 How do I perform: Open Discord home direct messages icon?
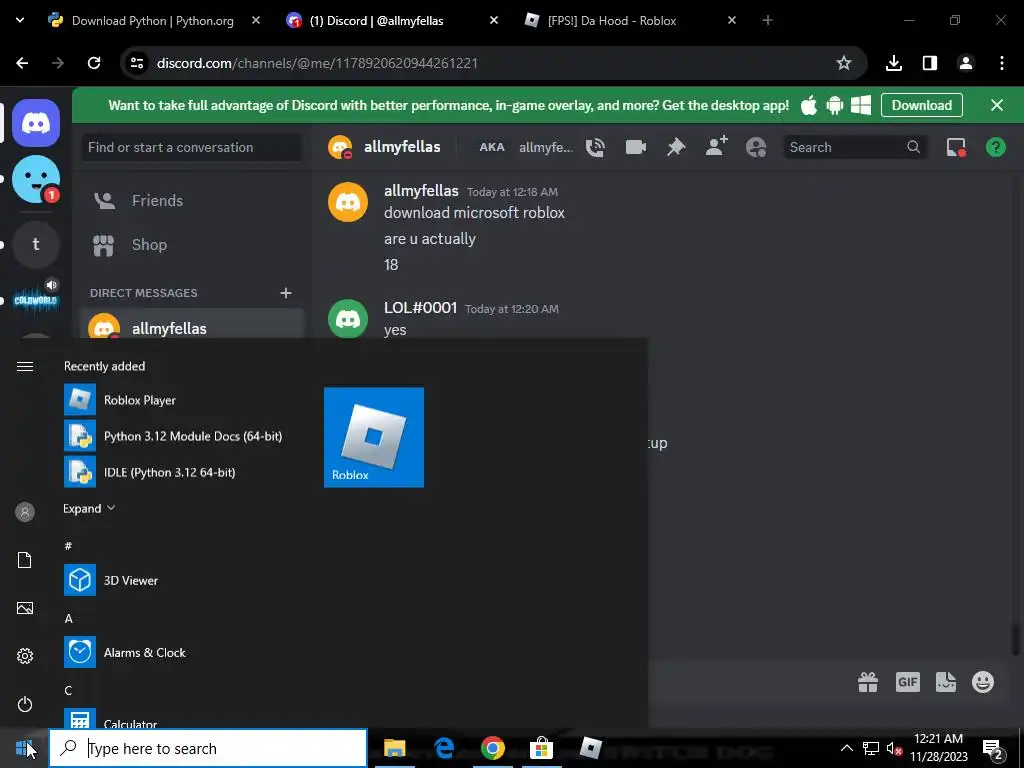tap(36, 123)
